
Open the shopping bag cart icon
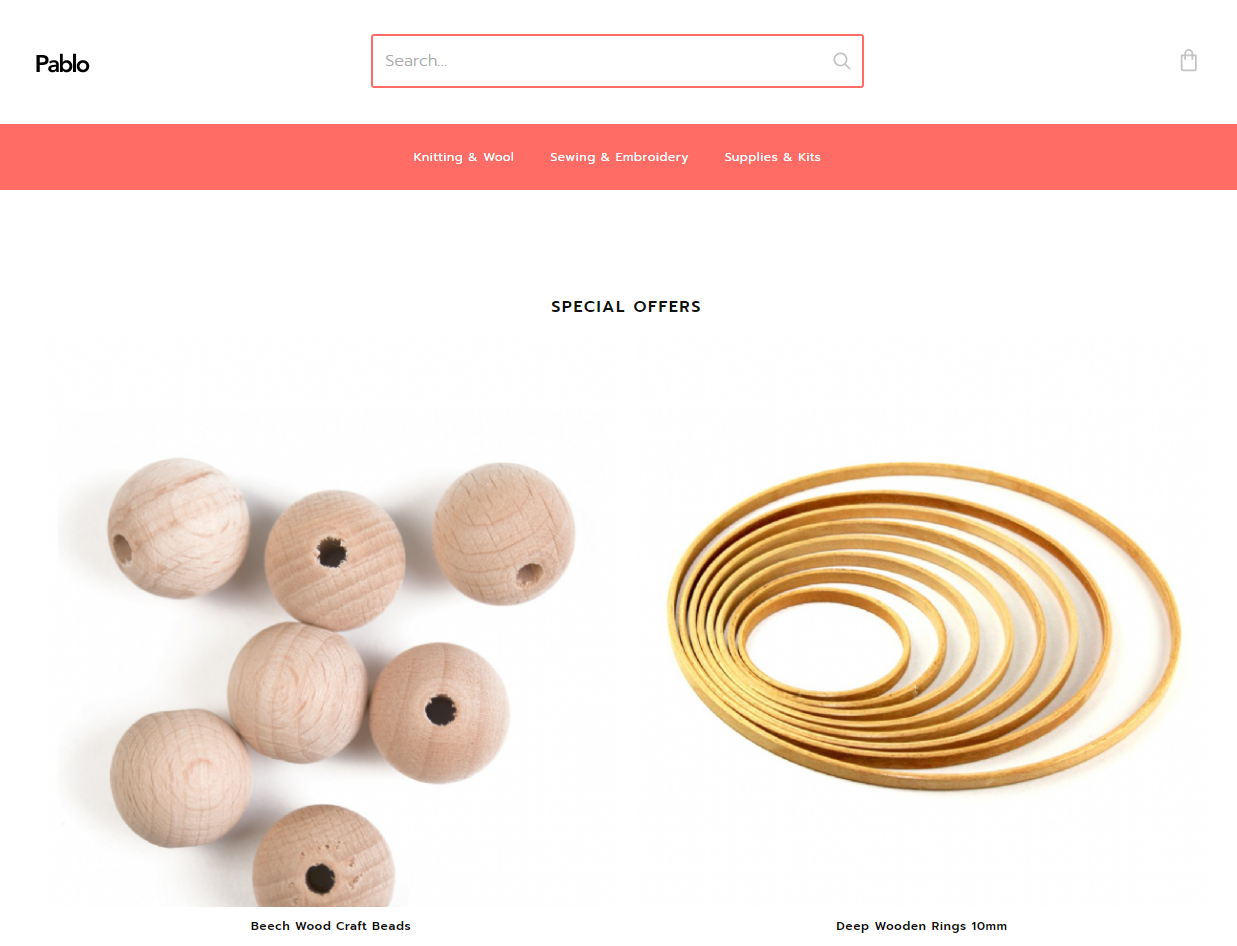1188,61
